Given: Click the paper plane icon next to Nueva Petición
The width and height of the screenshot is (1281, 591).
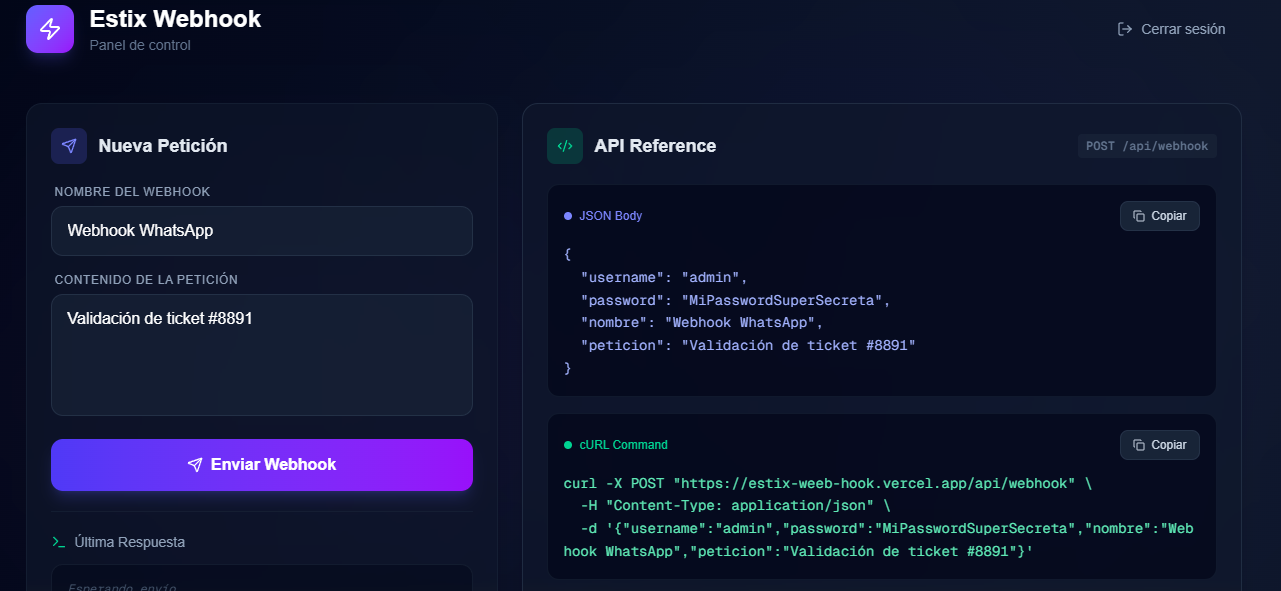Looking at the screenshot, I should pyautogui.click(x=68, y=146).
